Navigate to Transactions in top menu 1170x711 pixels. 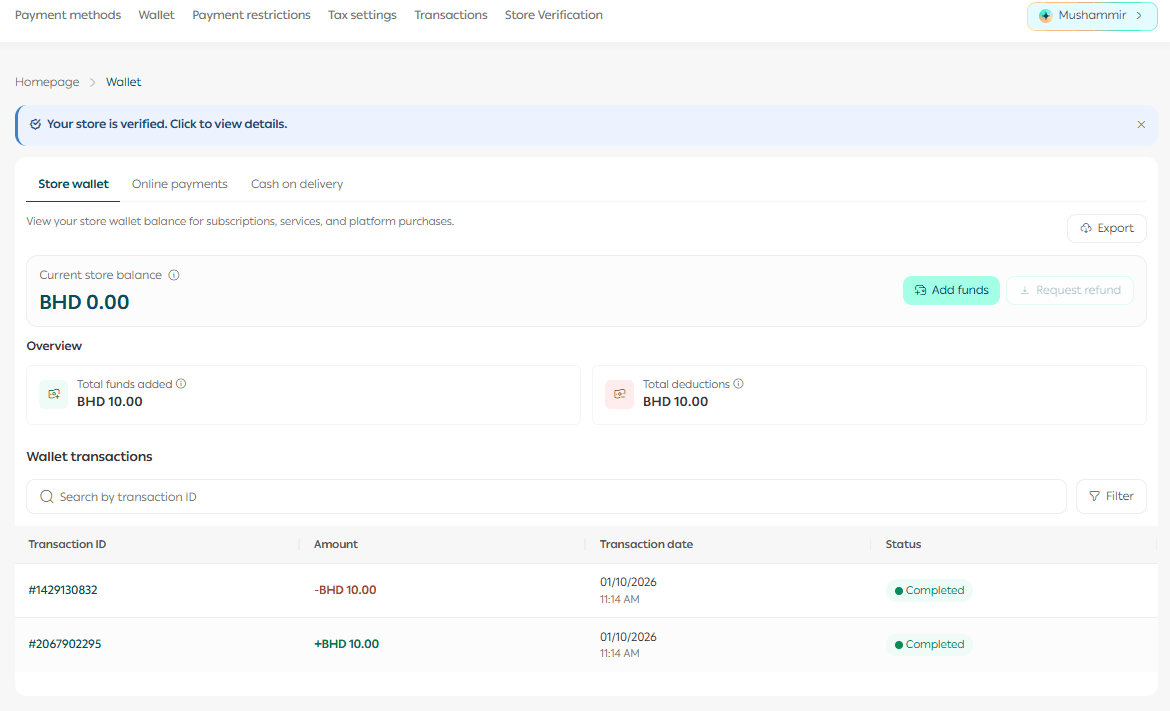[451, 15]
